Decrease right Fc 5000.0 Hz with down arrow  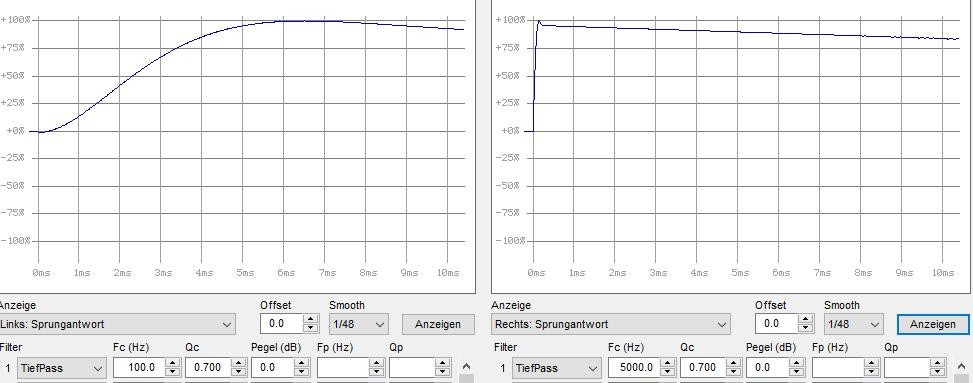[668, 372]
